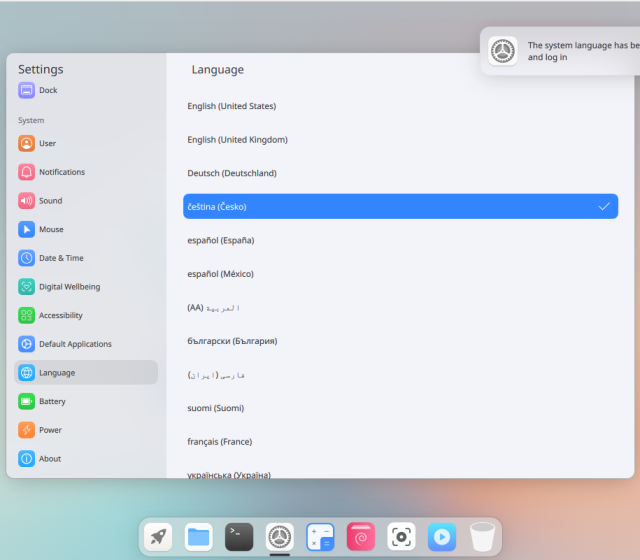Open the Dock settings icon
Viewport: 640px width, 560px height.
pos(26,91)
